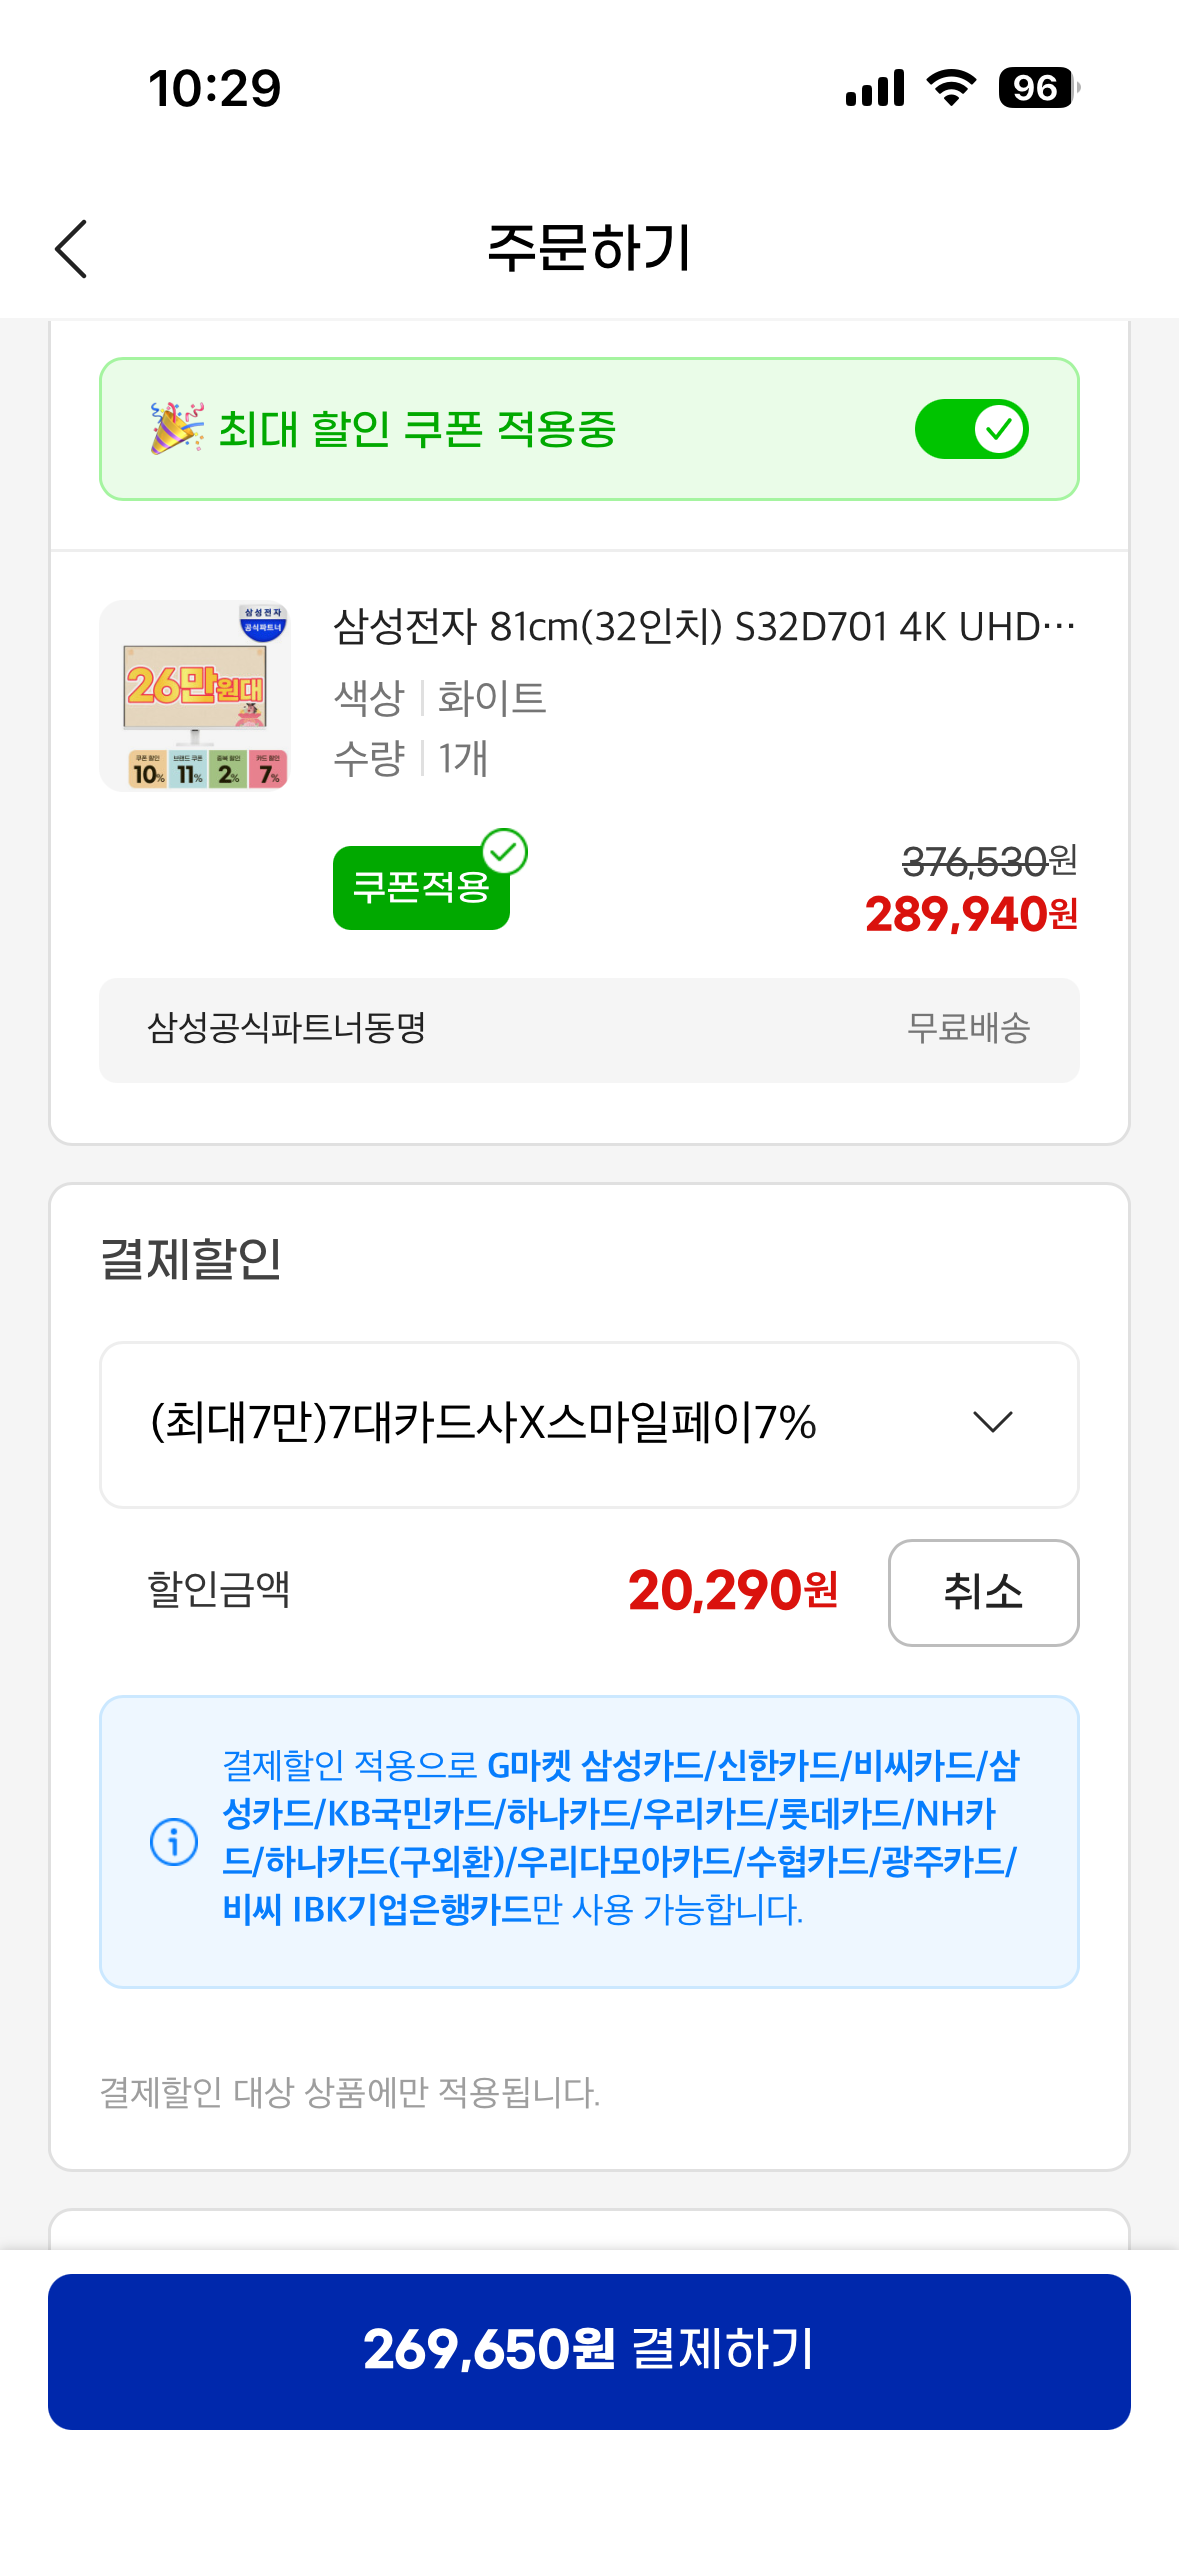Tap green checkmark badge on 쿠폰적용
This screenshot has width=1179, height=2556.
click(x=505, y=852)
